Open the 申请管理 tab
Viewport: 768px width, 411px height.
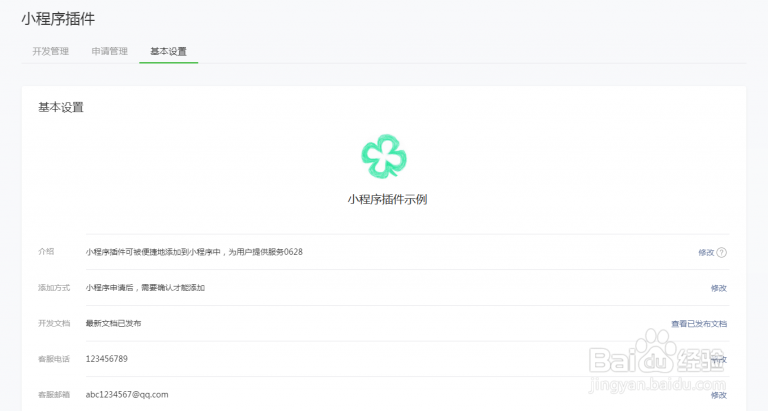tap(109, 51)
